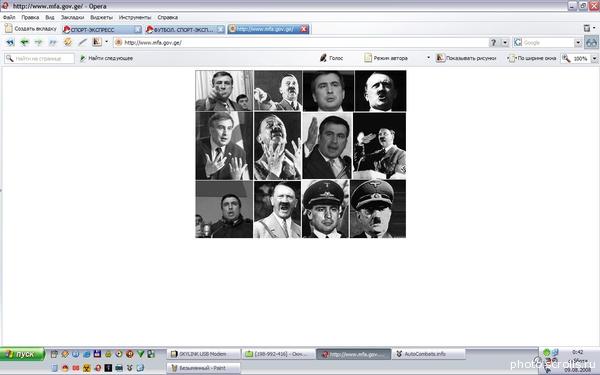
Task: Open the Инструменты menu
Action: click(x=135, y=17)
